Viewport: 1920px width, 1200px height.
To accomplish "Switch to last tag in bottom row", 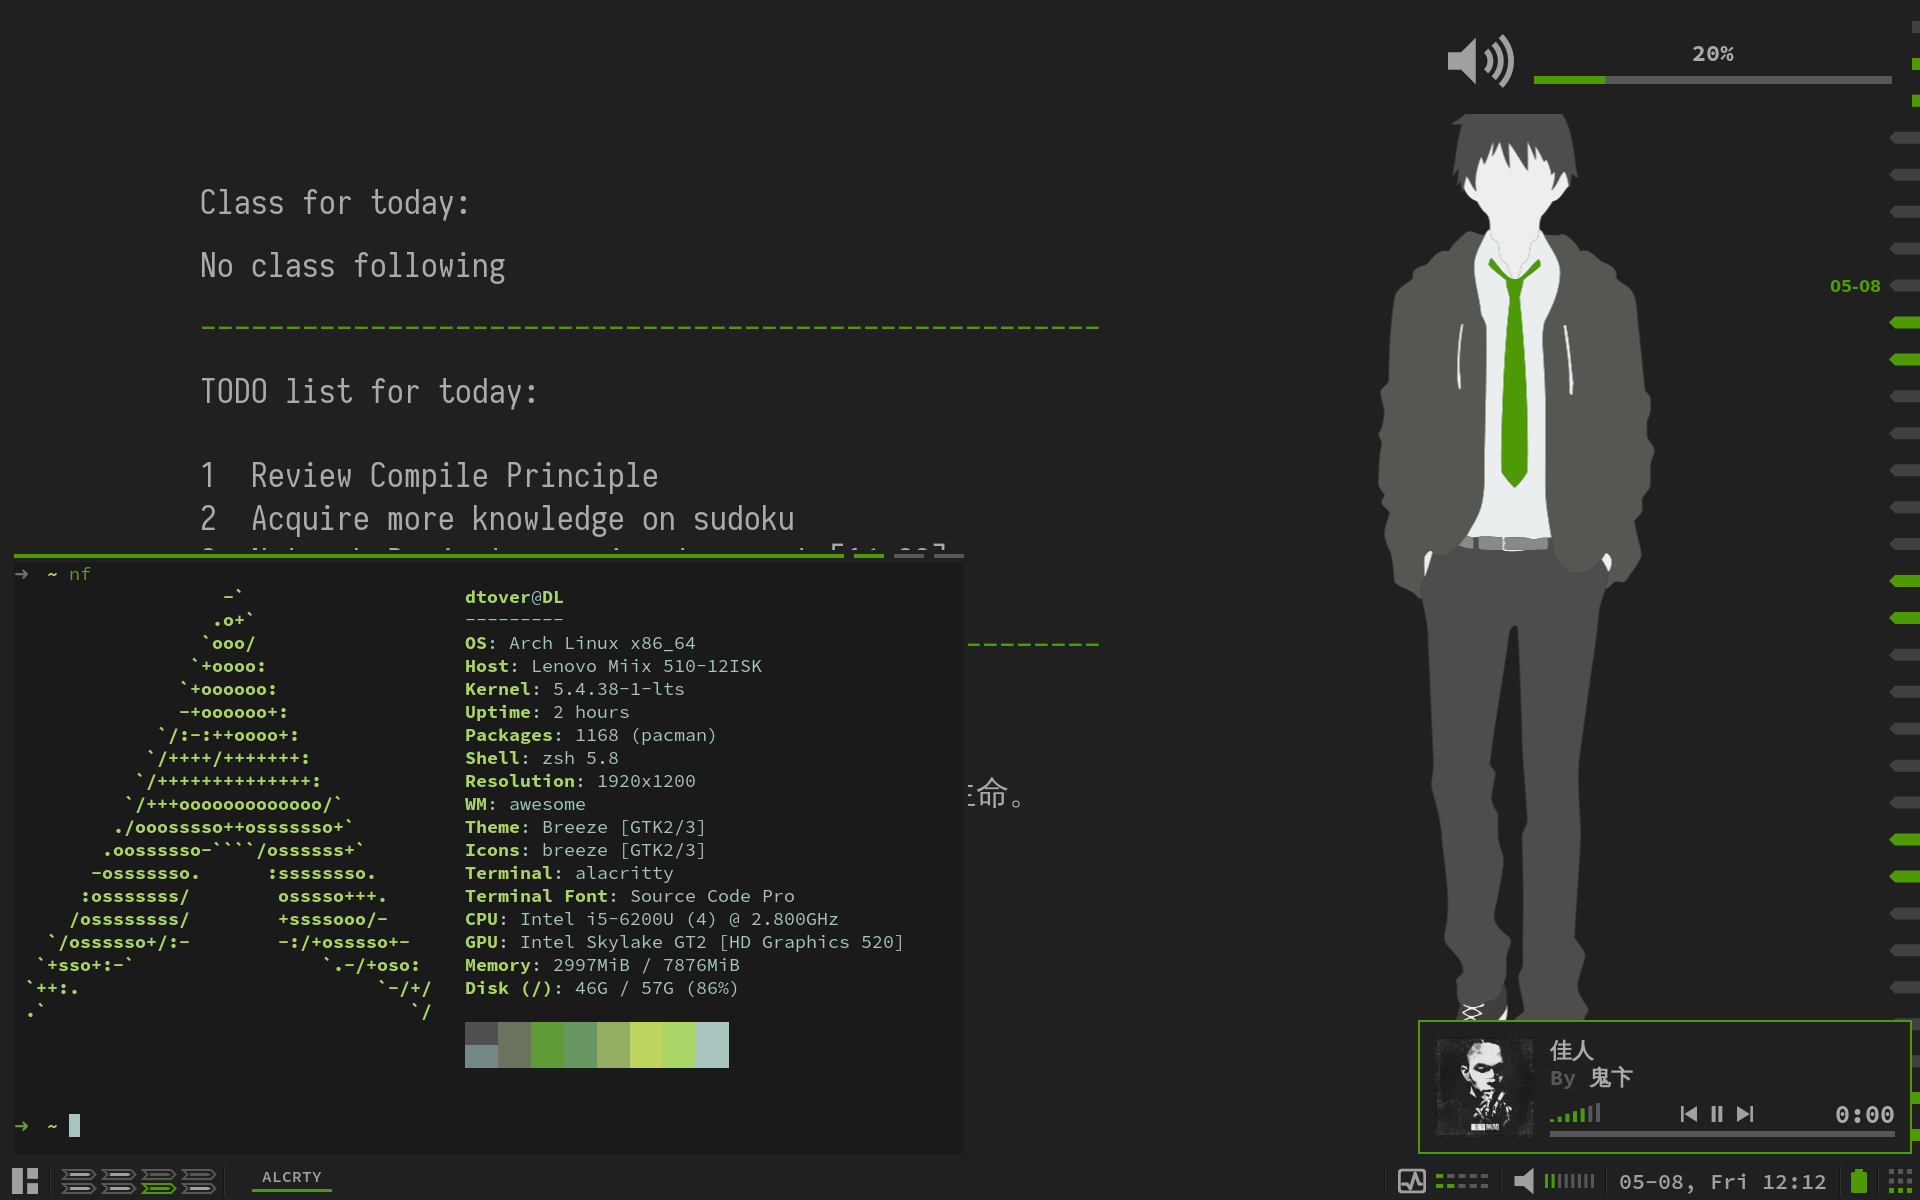I will [x=198, y=1188].
